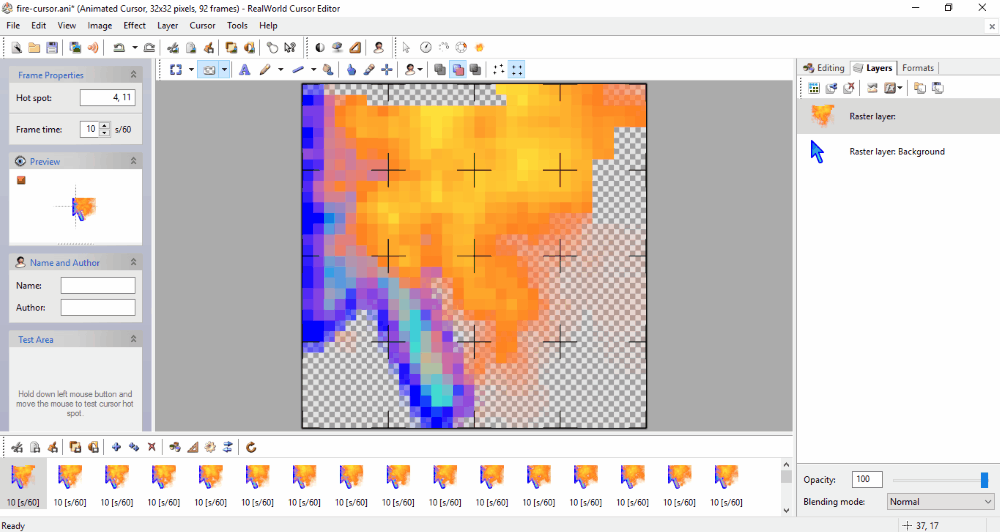Delete frame with red X in frames toolbar
The width and height of the screenshot is (1000, 532).
coord(152,447)
